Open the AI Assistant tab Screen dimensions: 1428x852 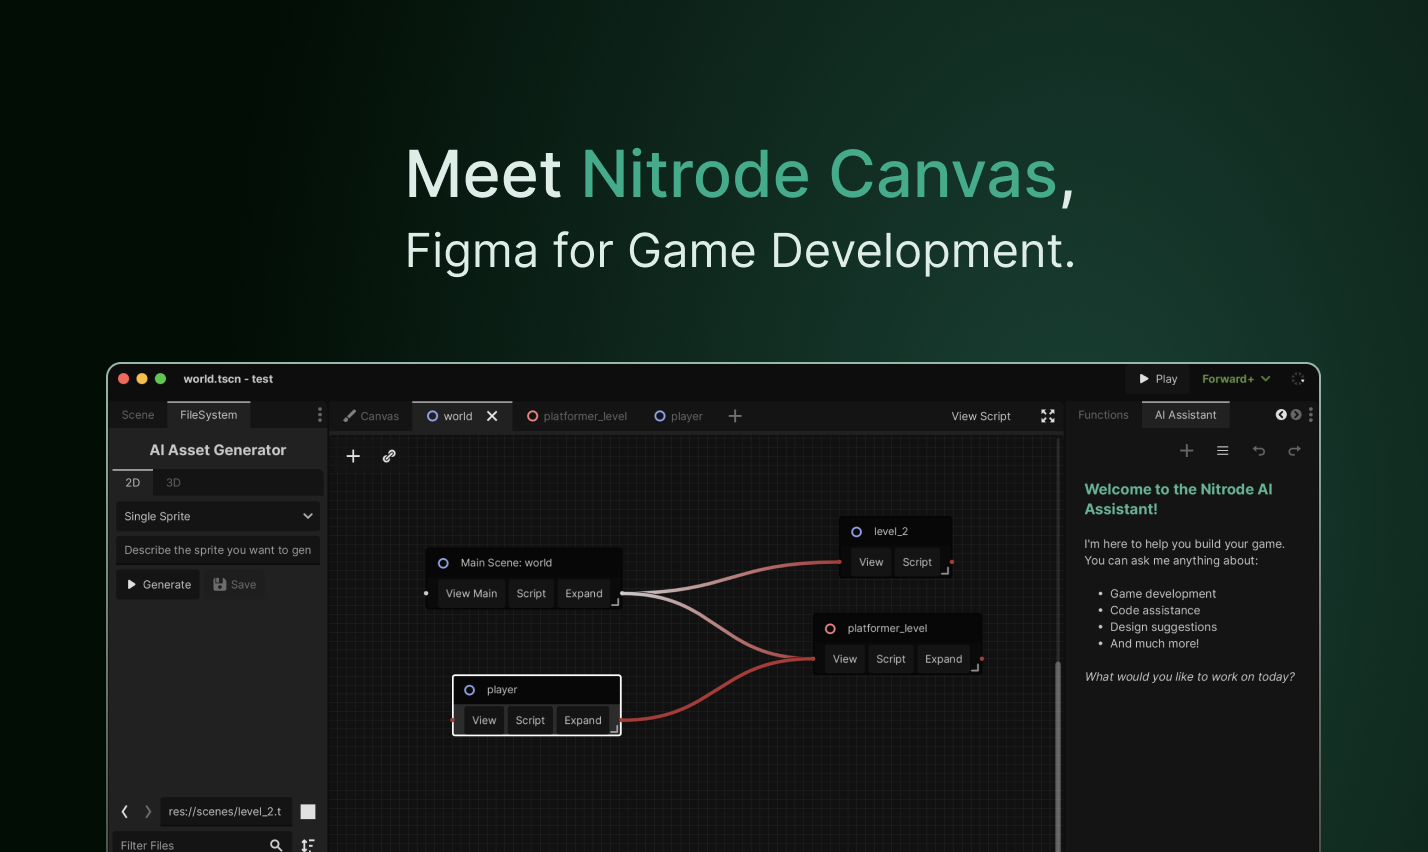(1186, 415)
